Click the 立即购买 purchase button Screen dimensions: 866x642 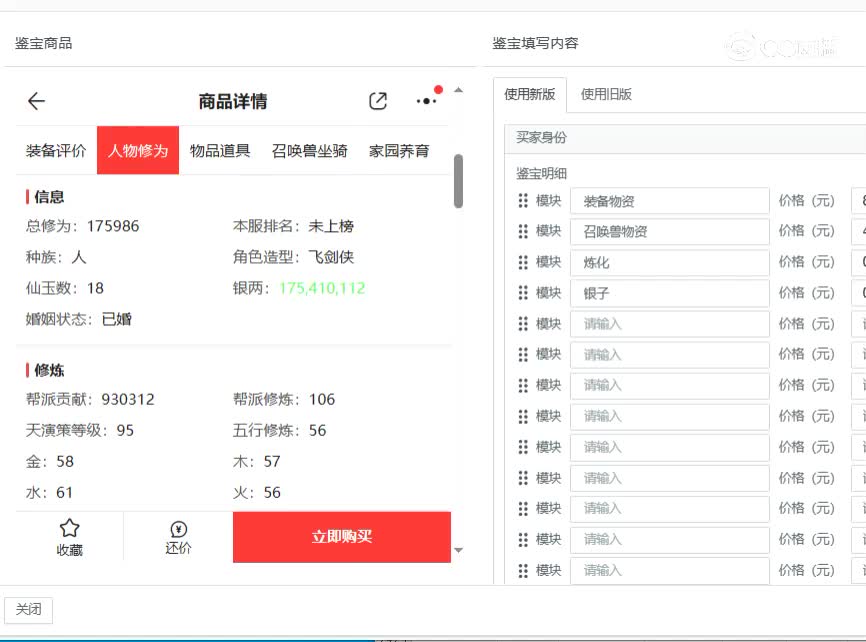(342, 537)
